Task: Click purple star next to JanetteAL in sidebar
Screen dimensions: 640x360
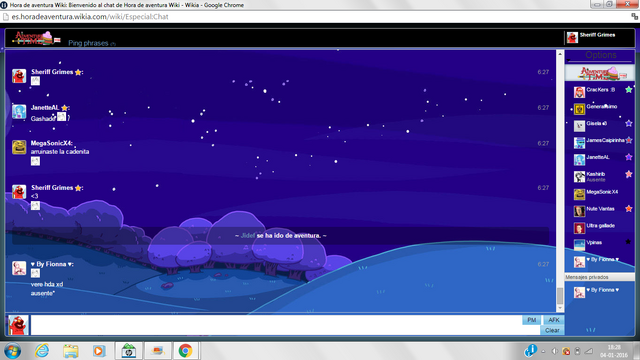Action: pos(629,157)
